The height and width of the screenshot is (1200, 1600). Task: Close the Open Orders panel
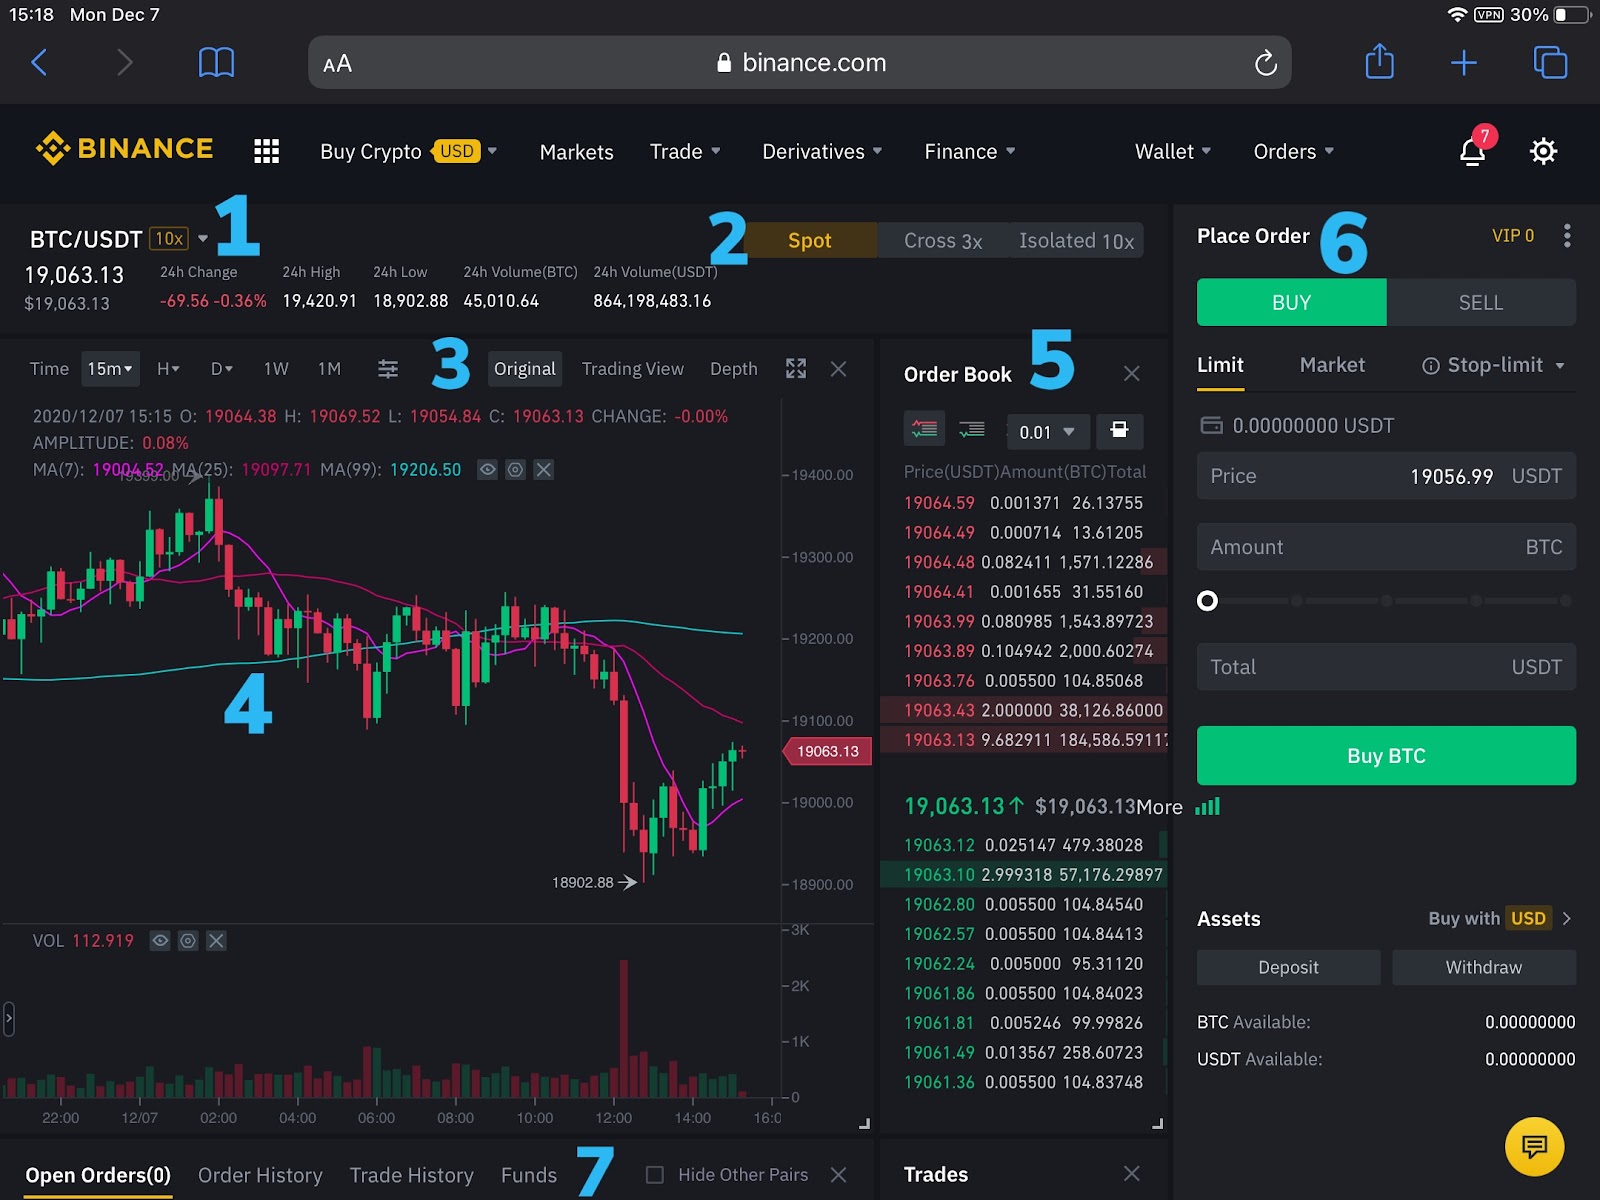[839, 1175]
